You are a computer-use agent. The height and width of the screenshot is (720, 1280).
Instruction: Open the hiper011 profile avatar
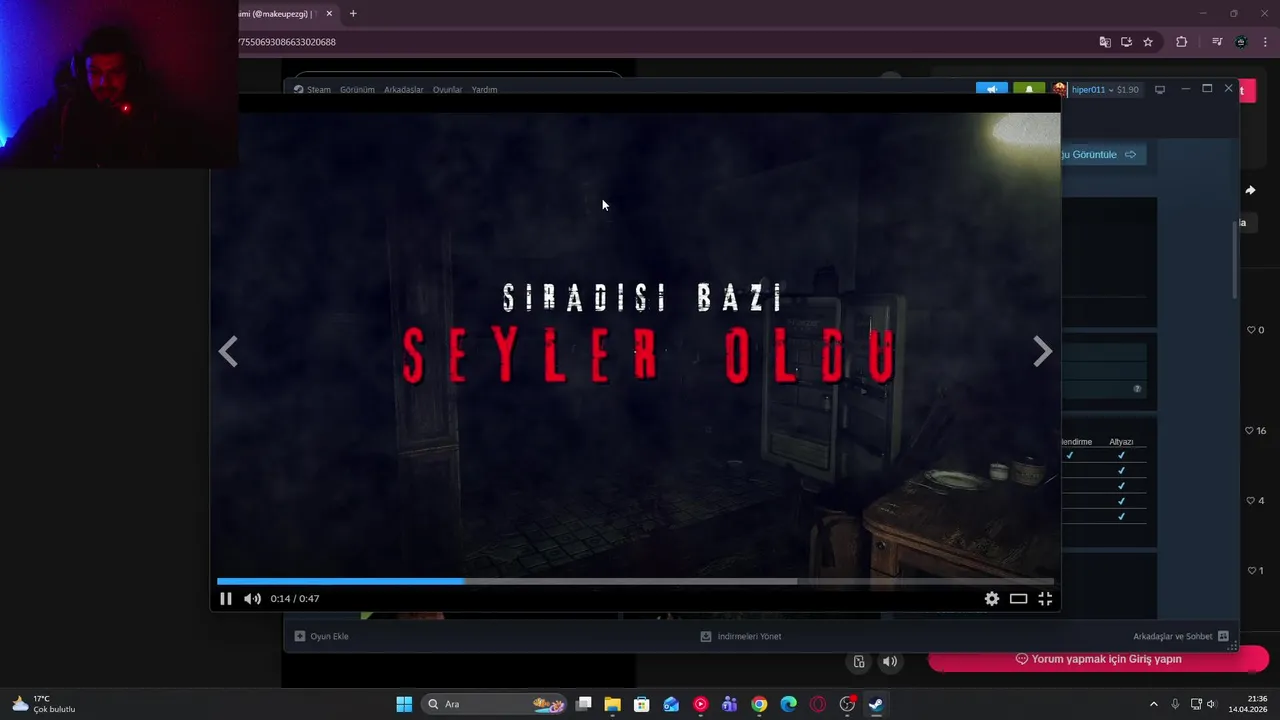(1059, 89)
